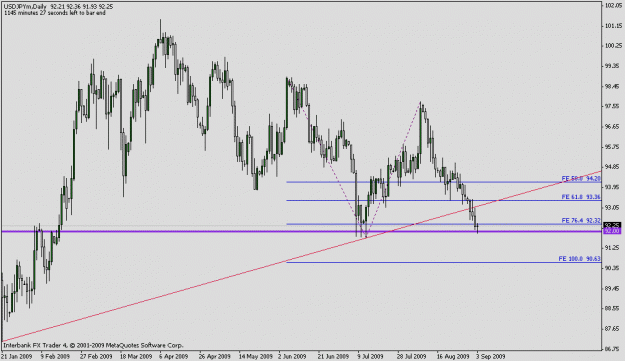Click the 14 May 2009 date label

(255, 356)
